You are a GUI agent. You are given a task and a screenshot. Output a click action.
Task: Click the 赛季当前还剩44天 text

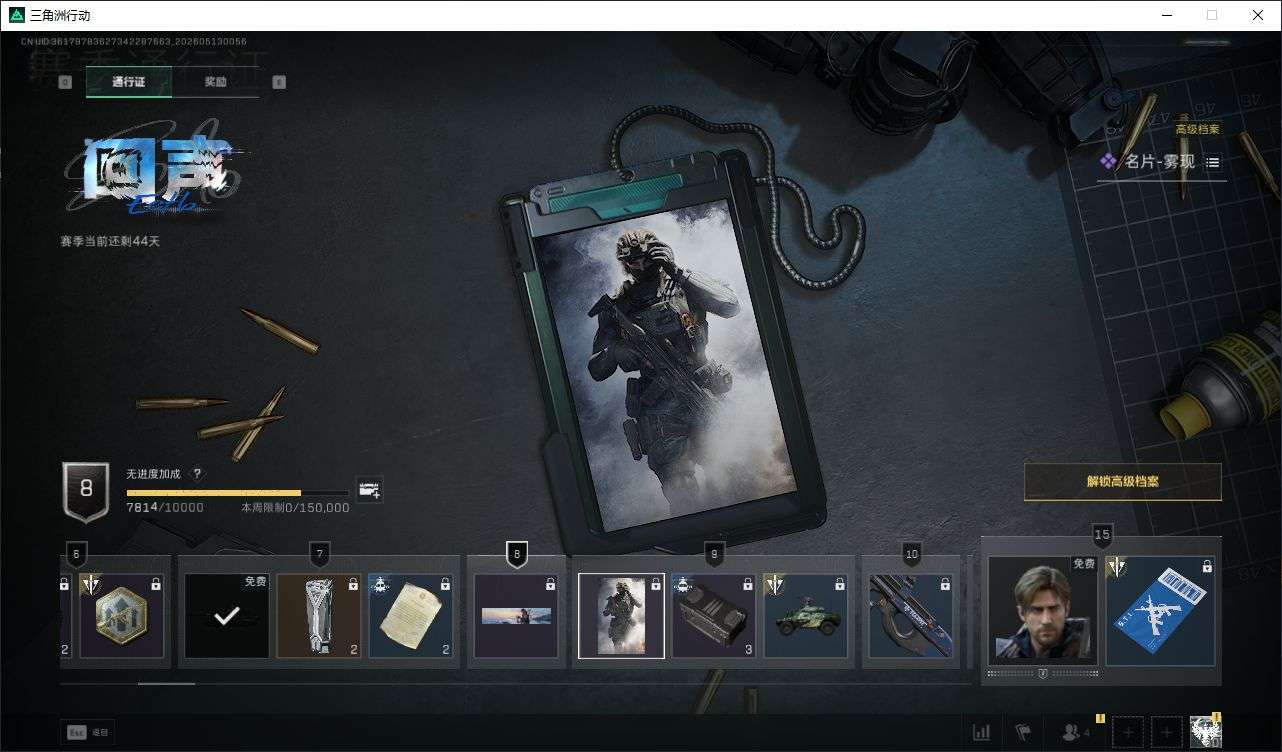(x=110, y=241)
